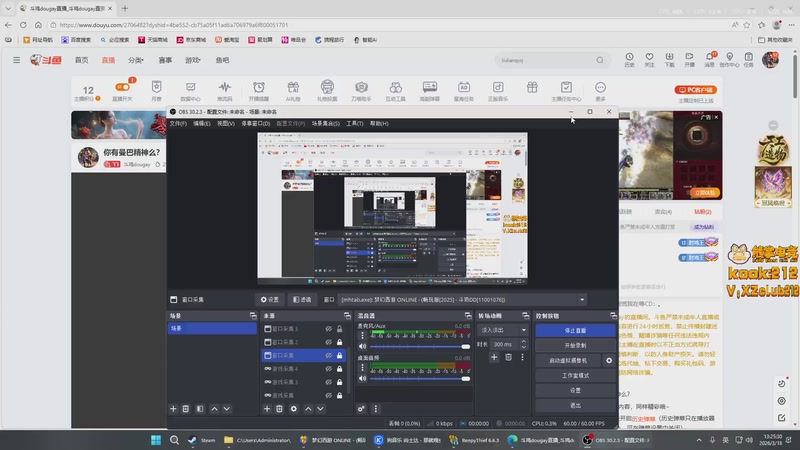The height and width of the screenshot is (450, 800).
Task: Click Start Virtual Camera button
Action: 568,360
